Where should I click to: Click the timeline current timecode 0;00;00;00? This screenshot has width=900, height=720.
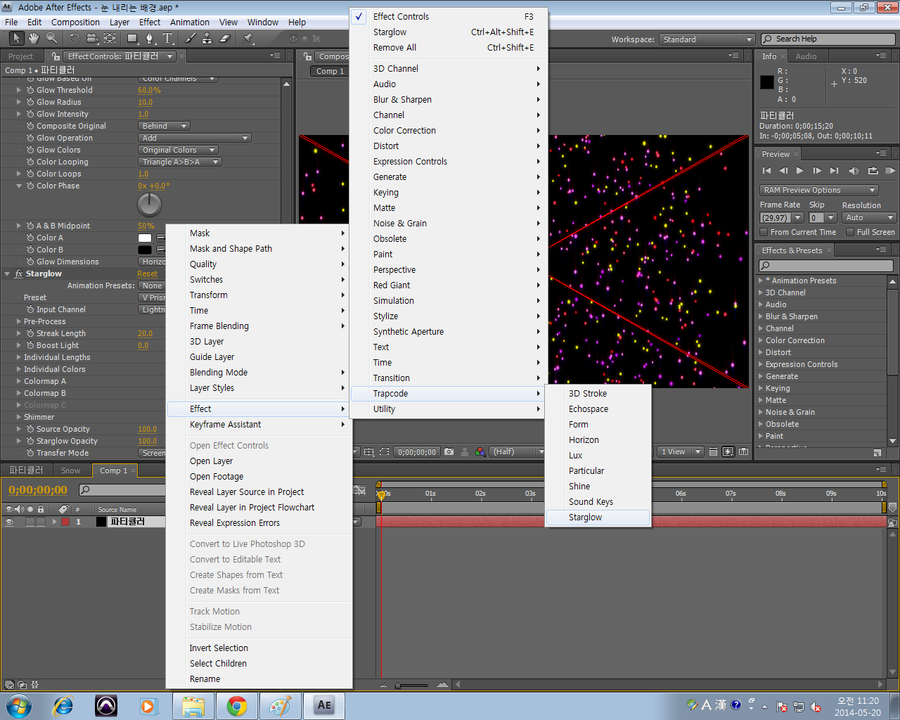tap(38, 490)
